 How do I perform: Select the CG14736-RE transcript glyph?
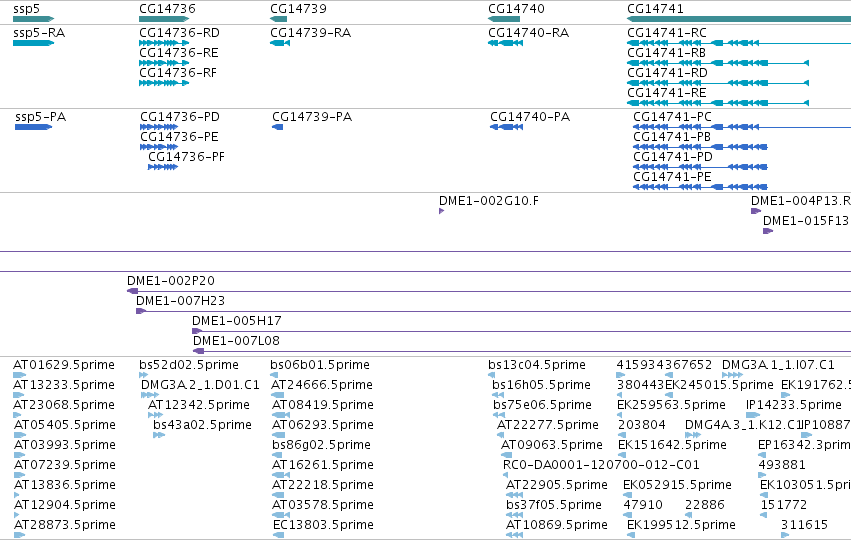coord(164,63)
